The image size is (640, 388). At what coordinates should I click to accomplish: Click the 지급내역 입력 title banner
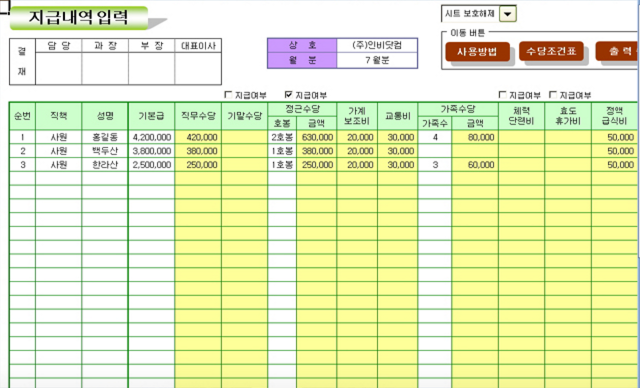click(x=79, y=18)
